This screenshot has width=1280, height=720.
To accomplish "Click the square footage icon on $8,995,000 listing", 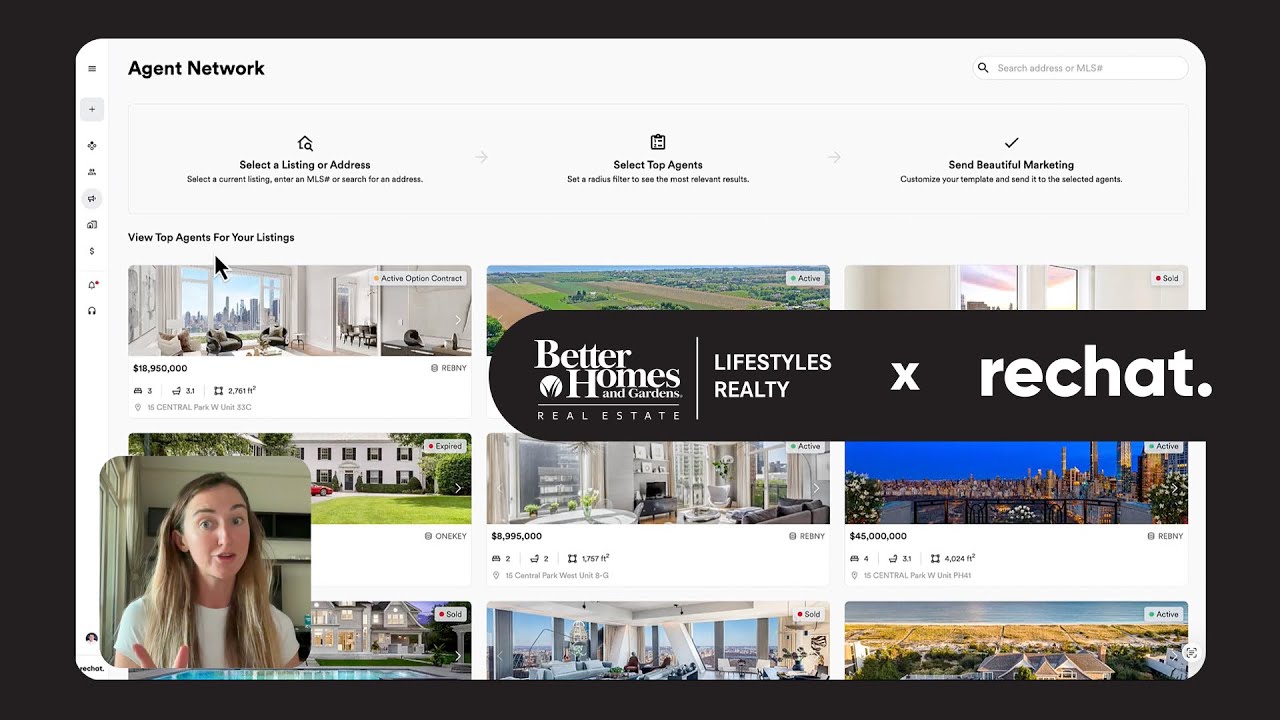I will pyautogui.click(x=573, y=558).
